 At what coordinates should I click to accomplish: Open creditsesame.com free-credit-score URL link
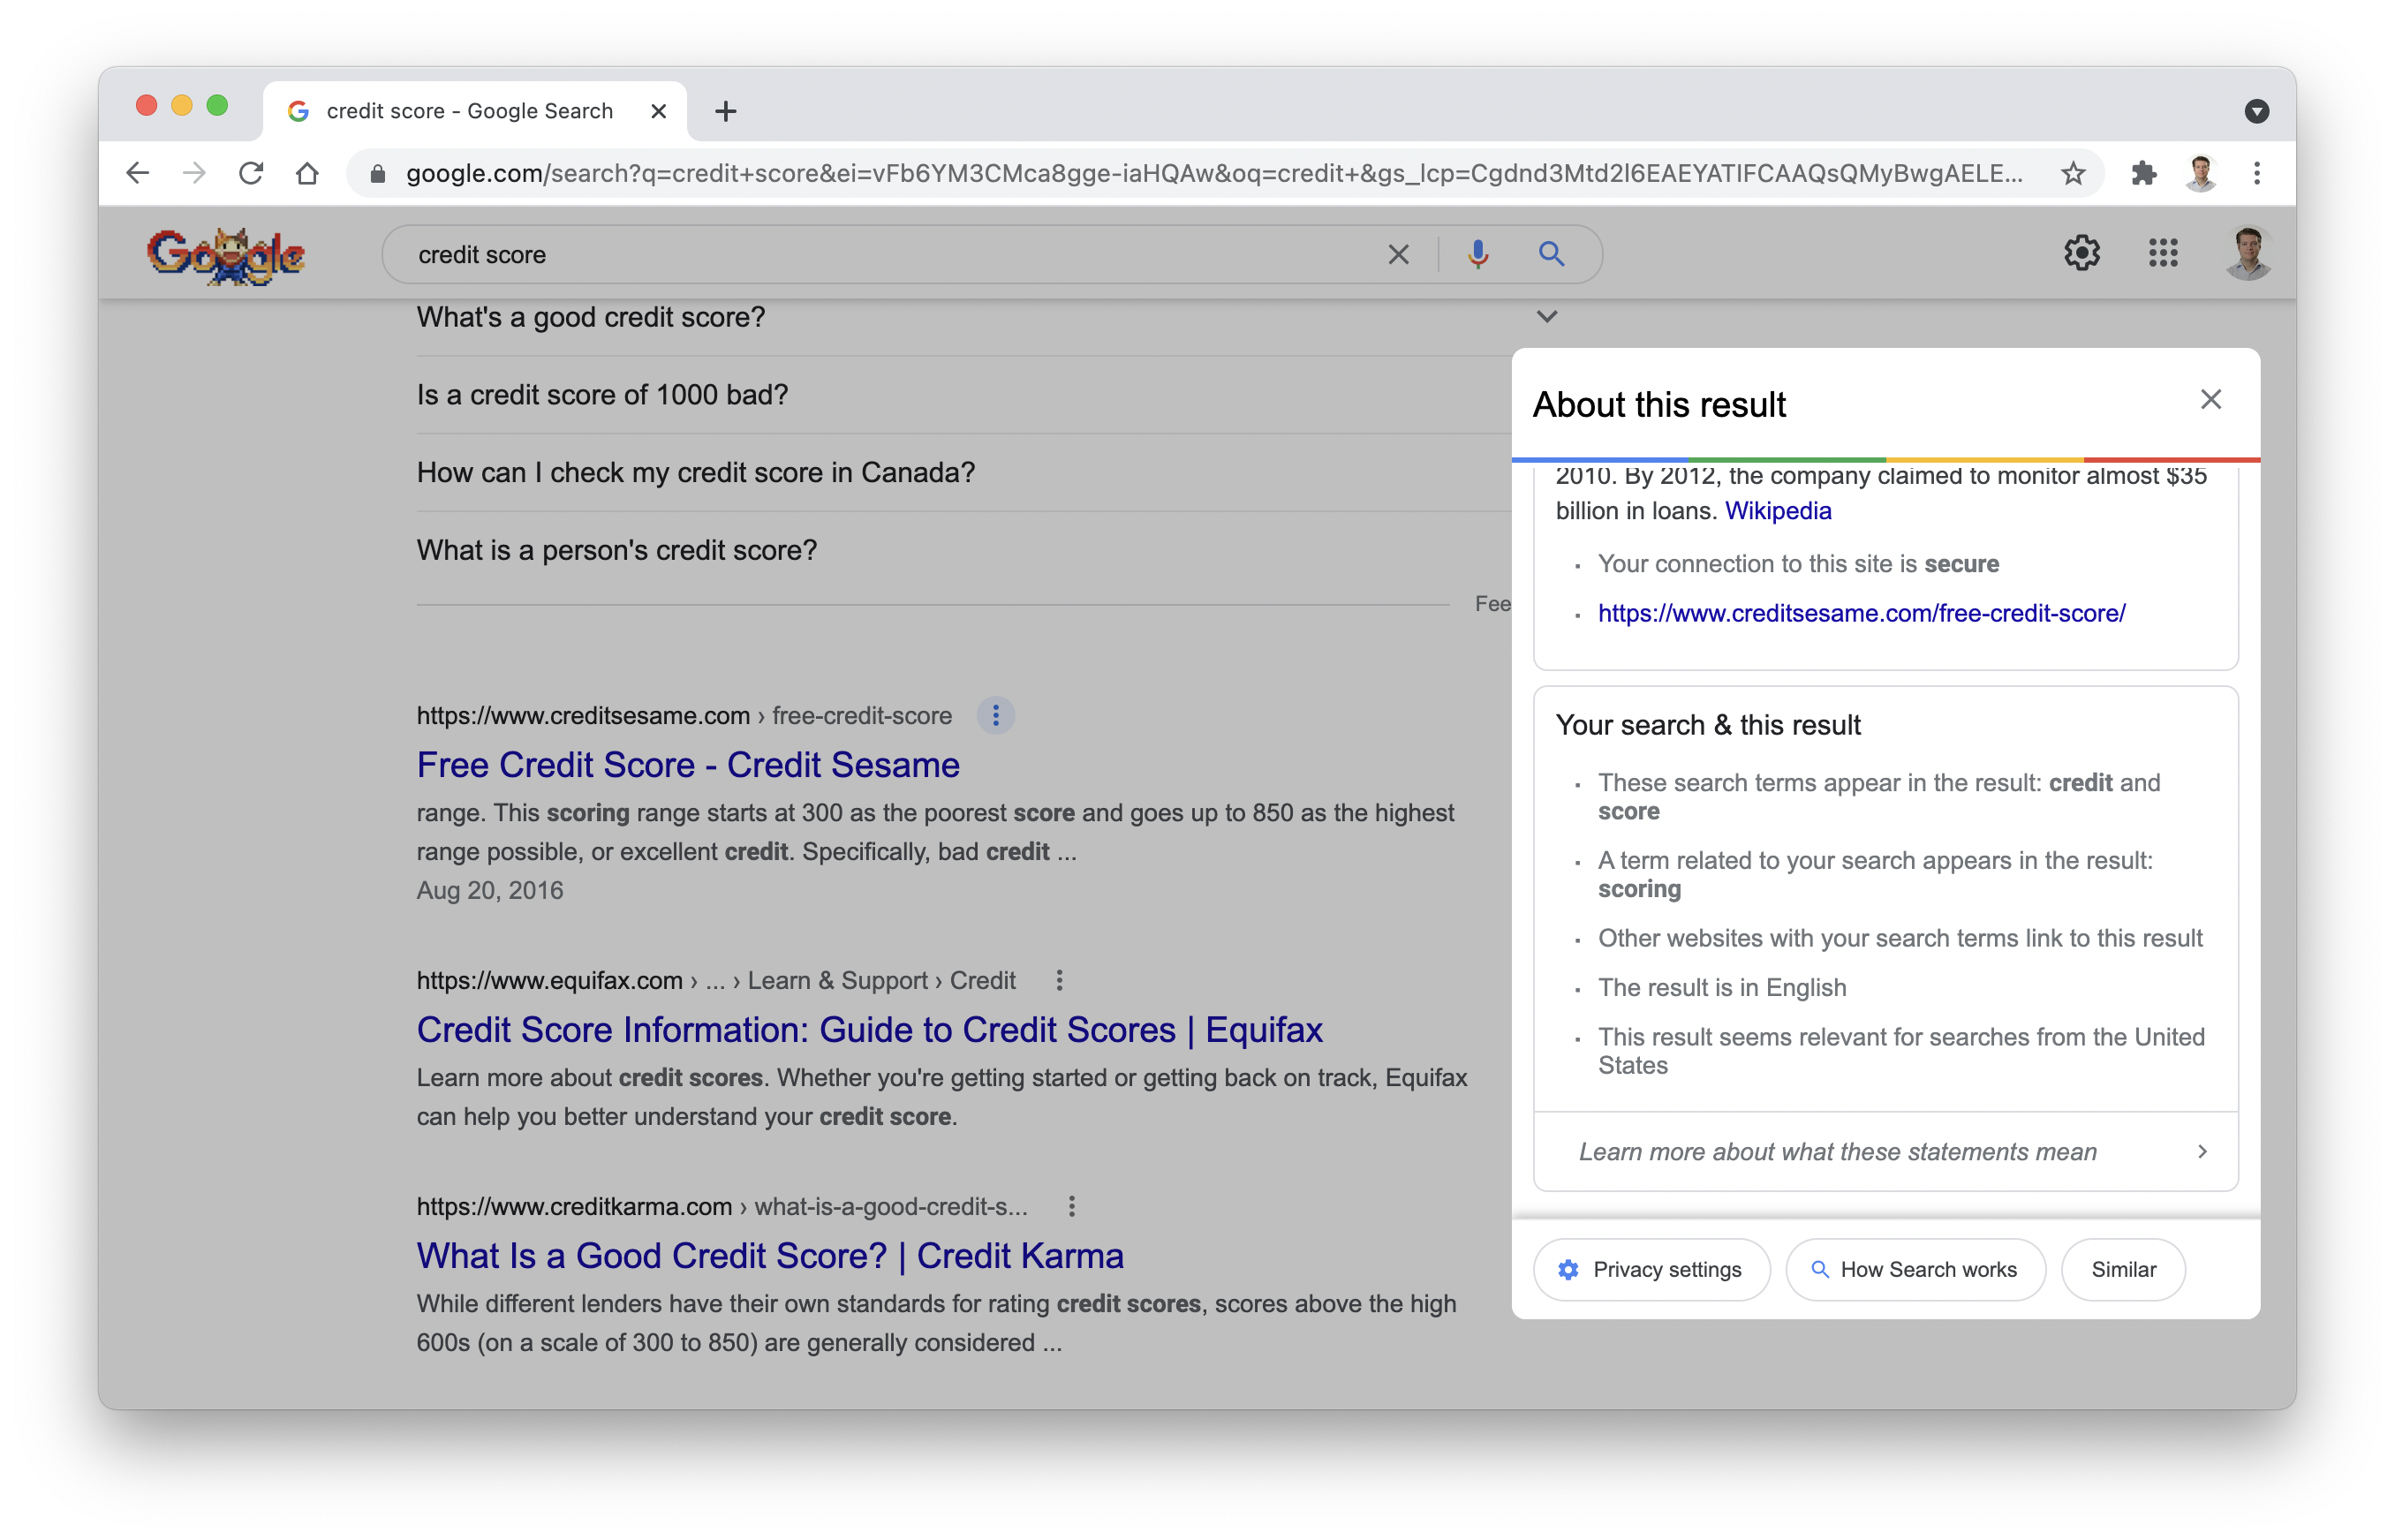click(x=1861, y=613)
